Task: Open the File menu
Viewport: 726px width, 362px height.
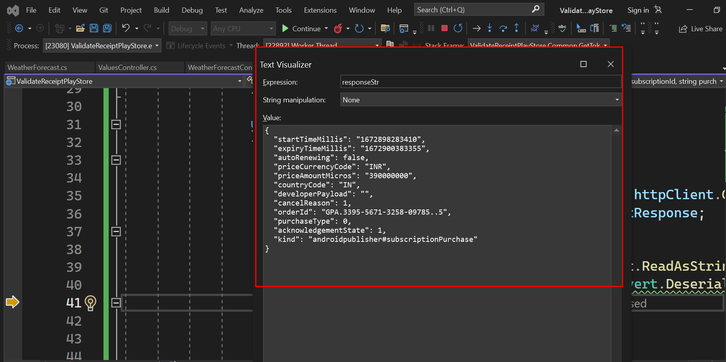Action: [31, 10]
